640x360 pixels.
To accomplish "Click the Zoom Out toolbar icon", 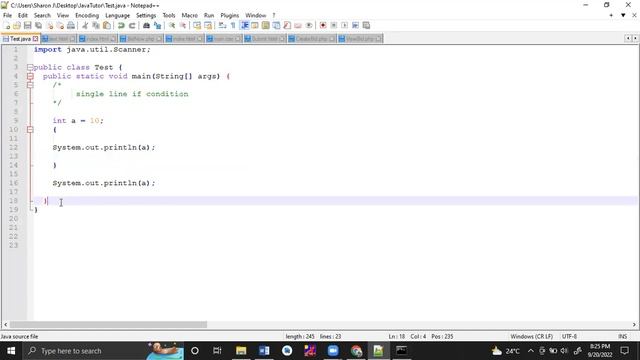I will point(182,26).
